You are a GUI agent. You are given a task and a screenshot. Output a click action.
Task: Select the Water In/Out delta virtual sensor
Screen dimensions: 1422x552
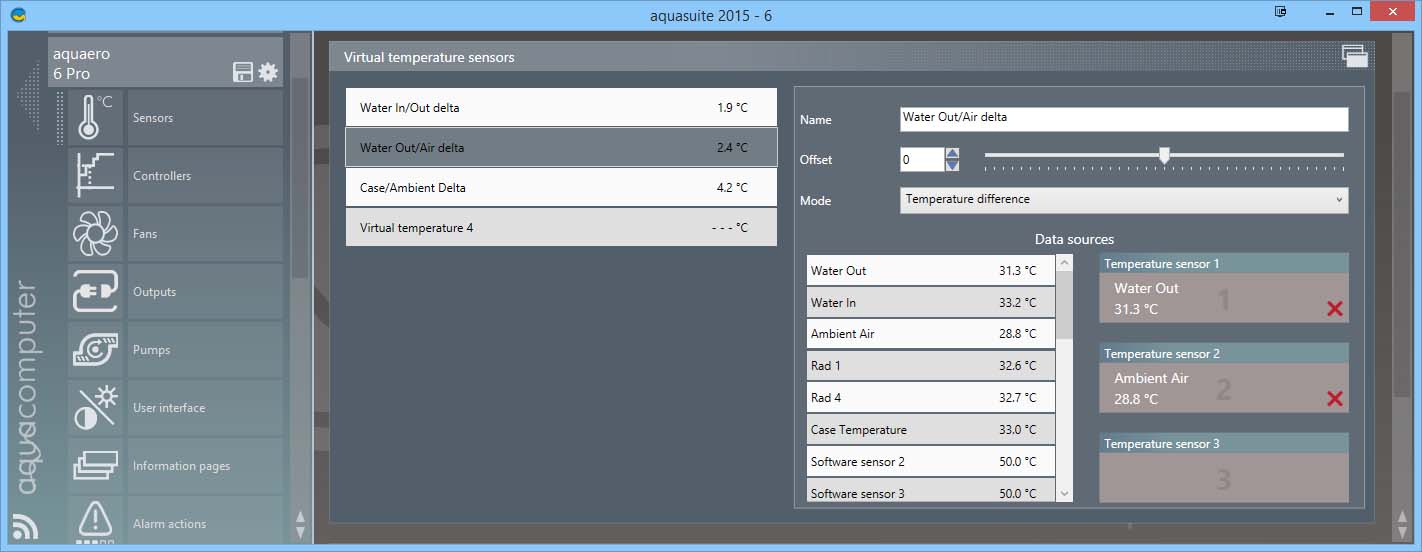pyautogui.click(x=561, y=107)
